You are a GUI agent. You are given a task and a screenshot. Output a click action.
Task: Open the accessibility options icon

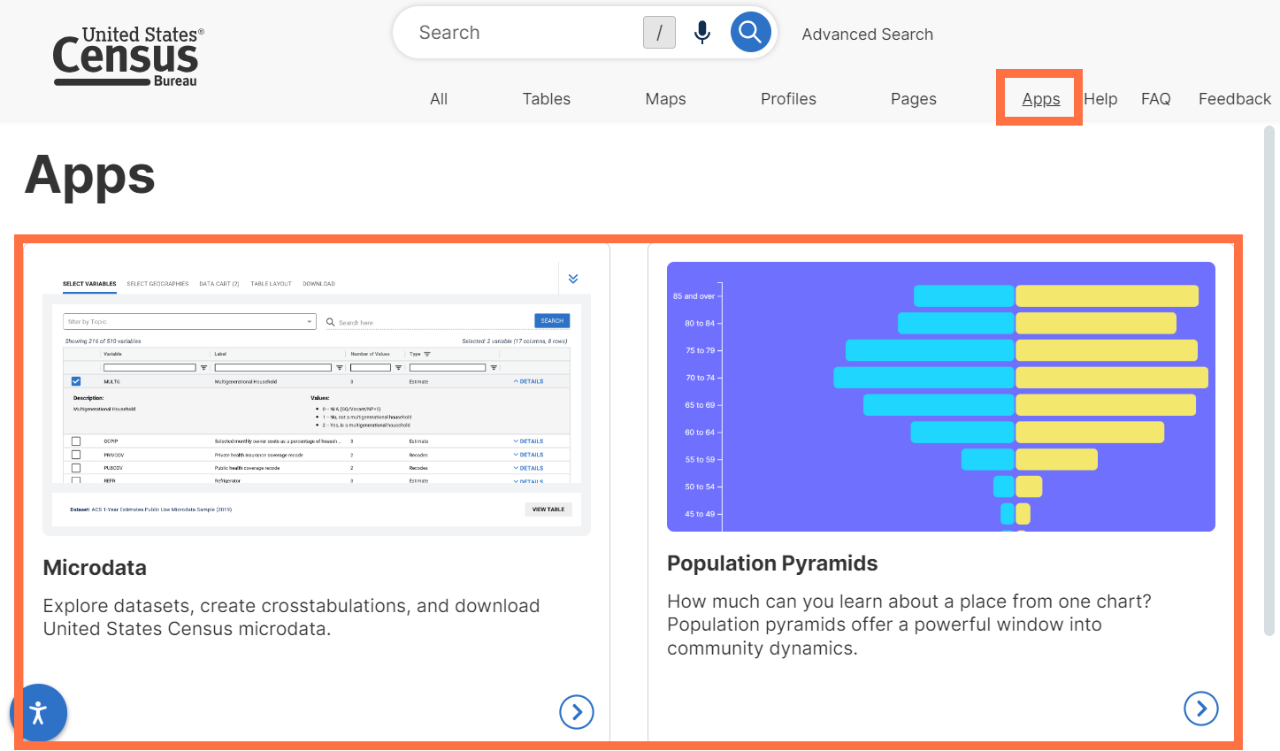pyautogui.click(x=39, y=713)
